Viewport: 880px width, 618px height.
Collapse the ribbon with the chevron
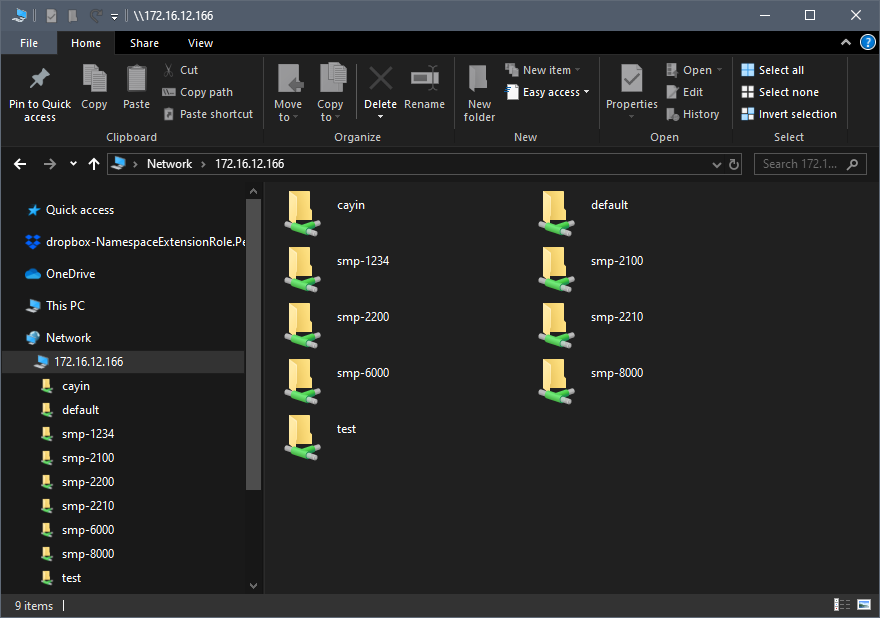[x=846, y=43]
